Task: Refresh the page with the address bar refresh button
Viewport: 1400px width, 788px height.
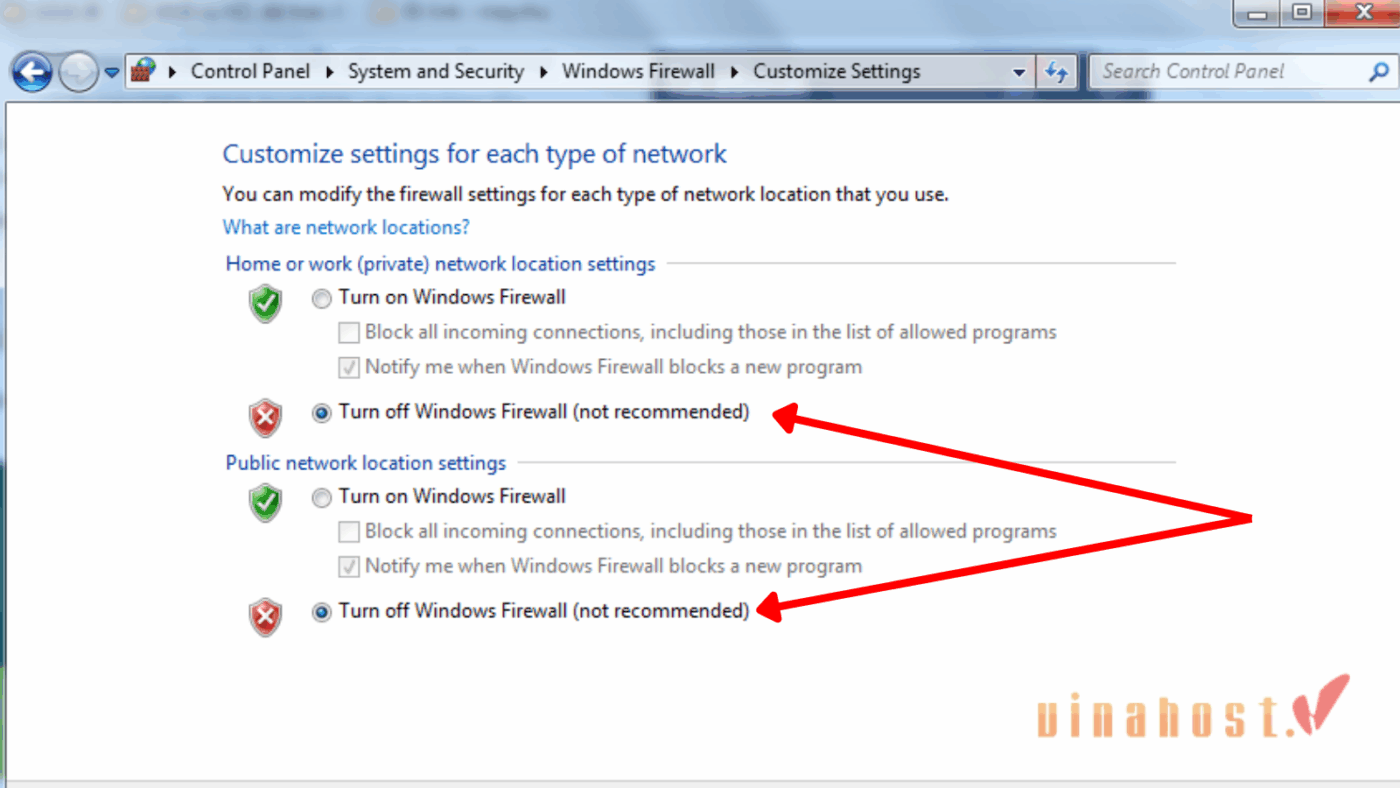Action: tap(1056, 71)
